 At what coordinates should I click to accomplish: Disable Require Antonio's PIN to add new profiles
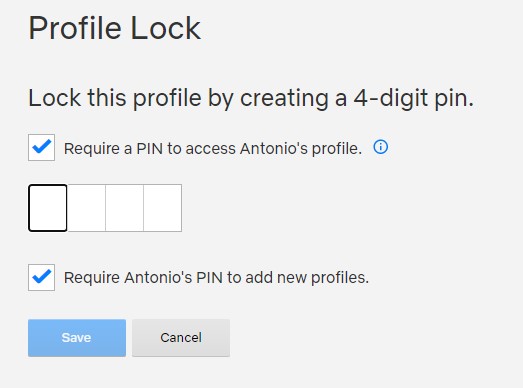[41, 278]
